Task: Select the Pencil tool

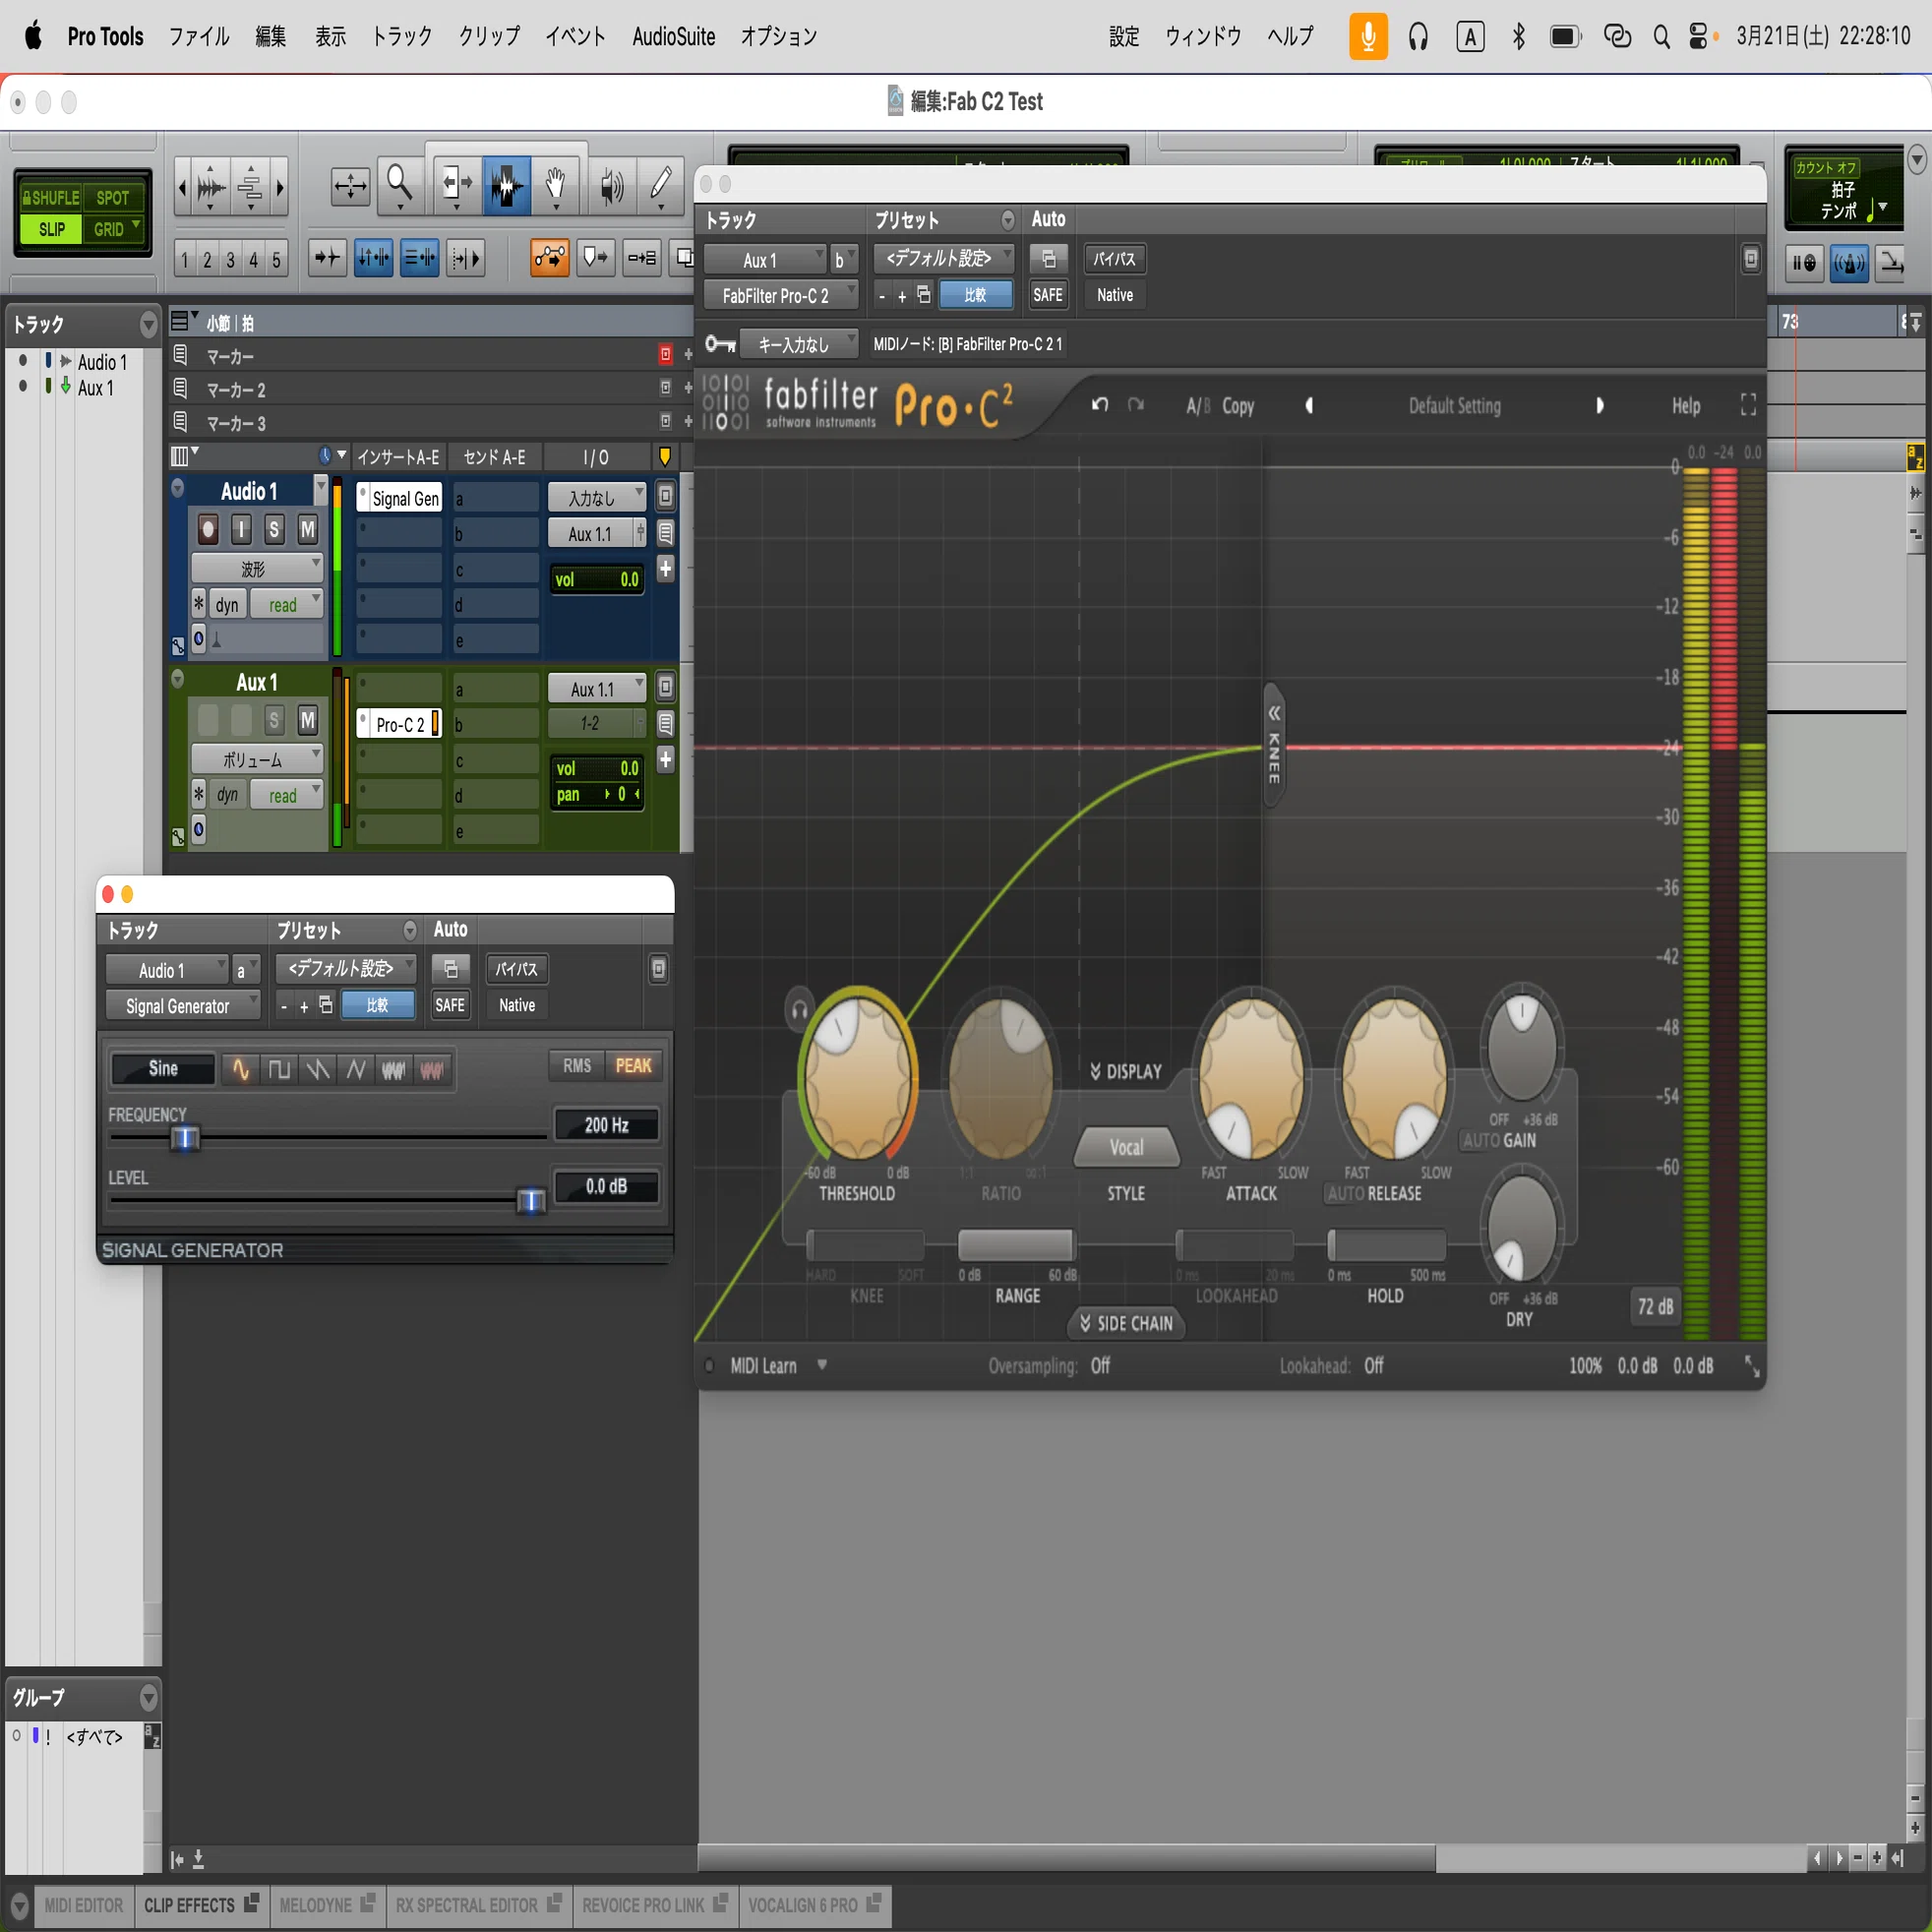Action: click(x=660, y=185)
